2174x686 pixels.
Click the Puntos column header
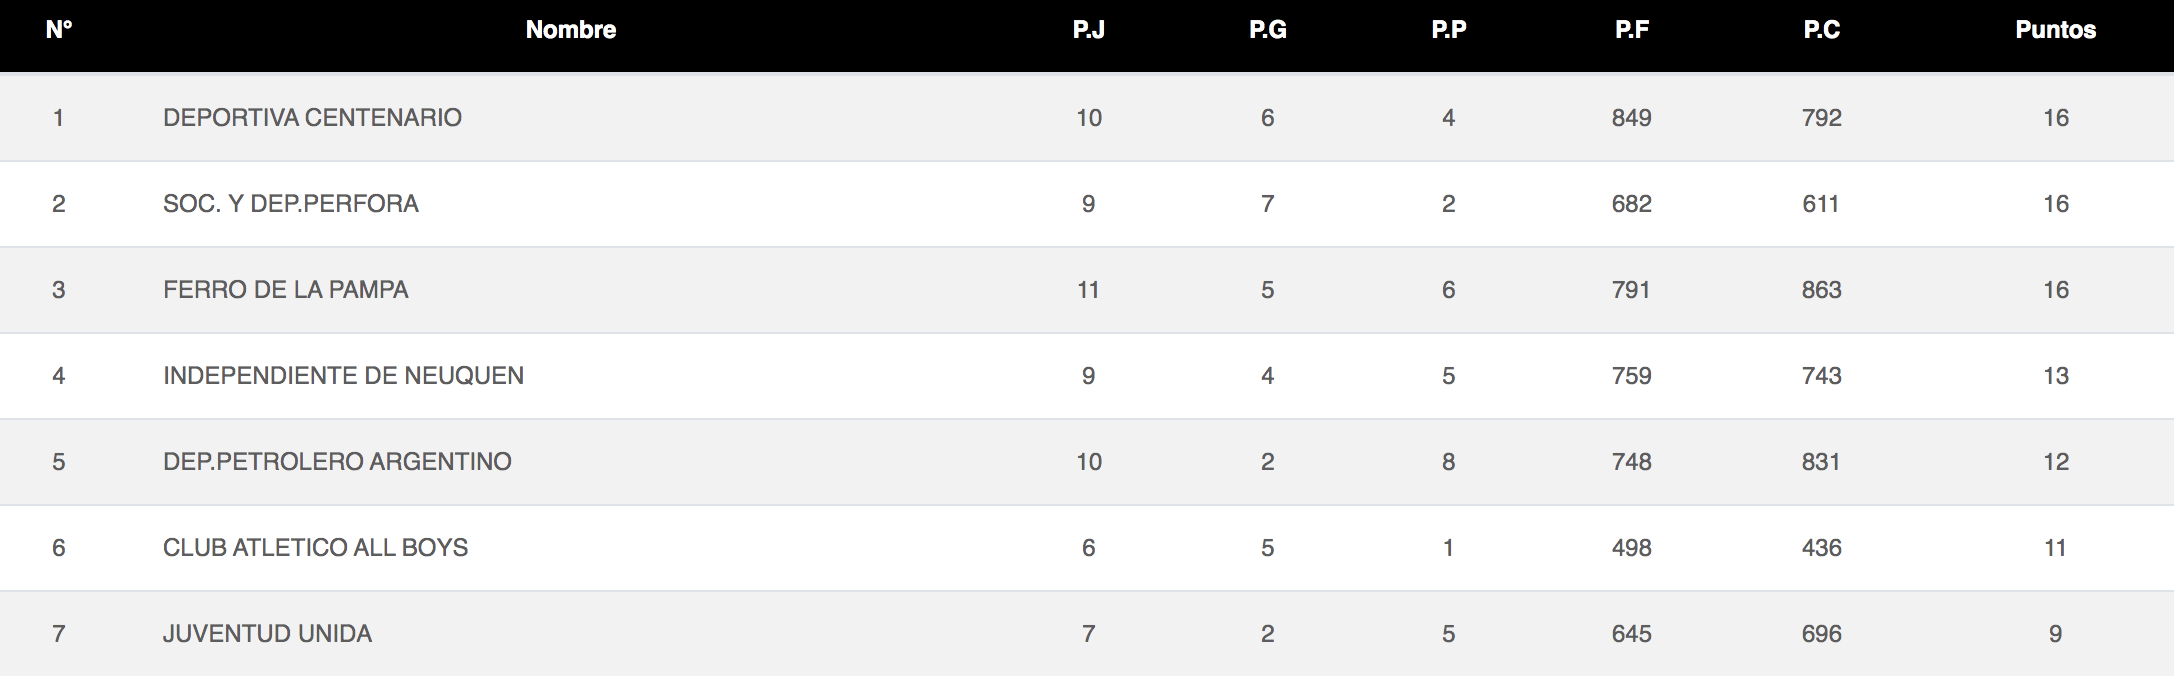[2055, 30]
